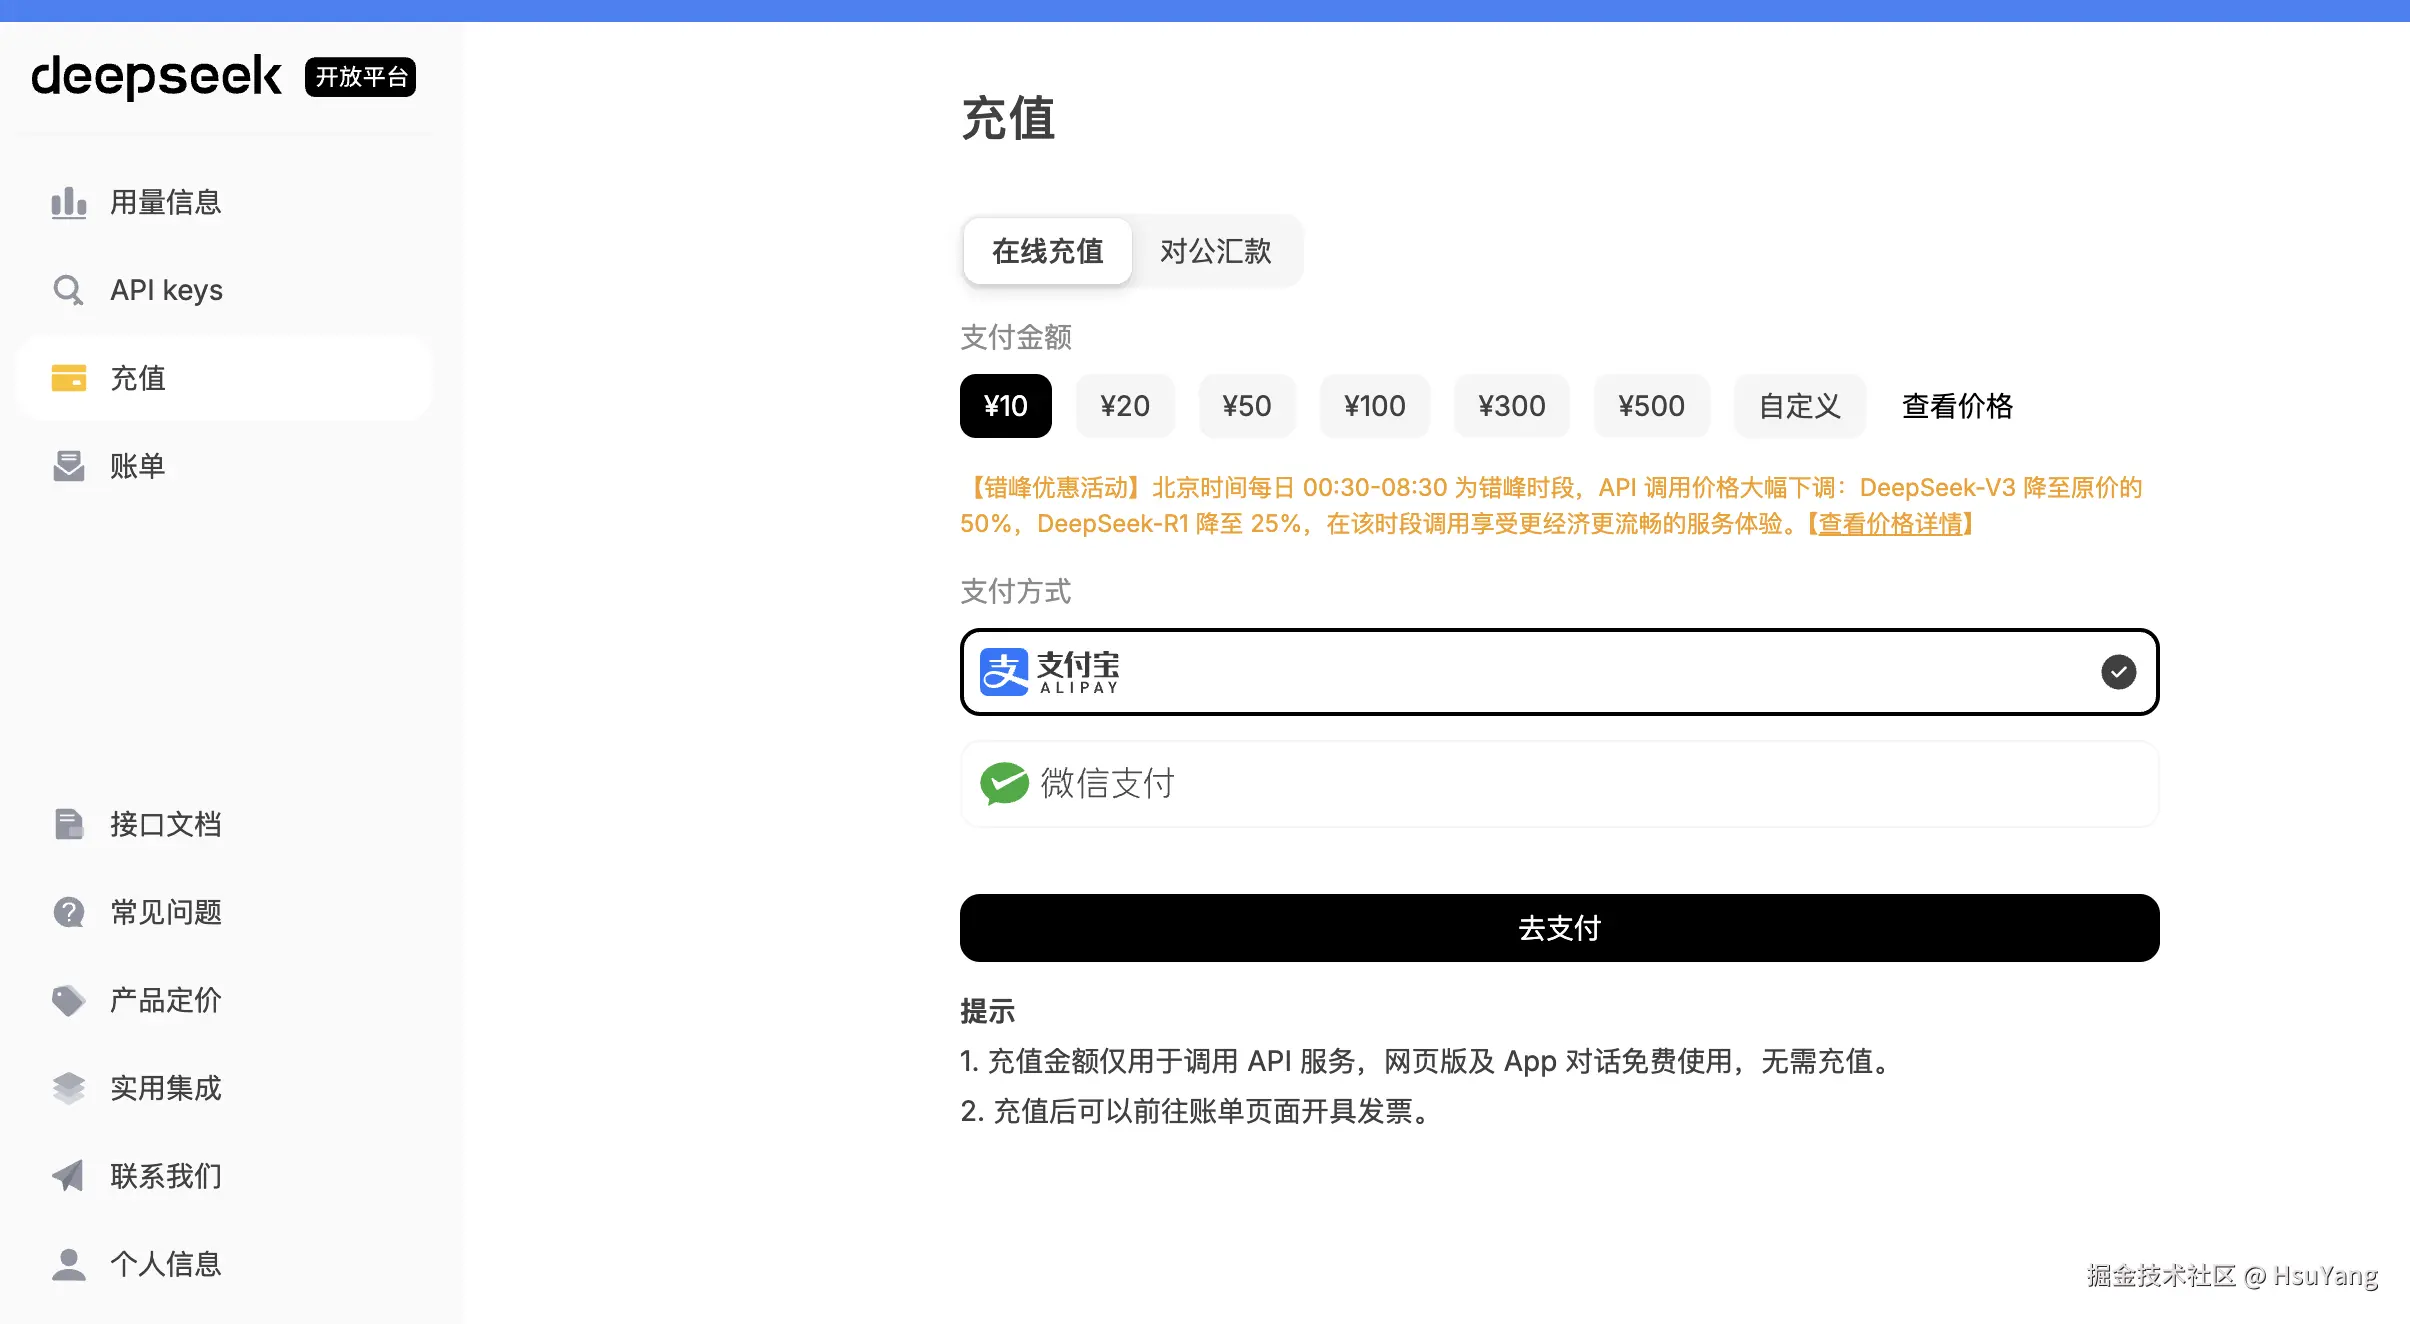
Task: Pick the ¥300 recharge amount
Action: click(x=1511, y=406)
